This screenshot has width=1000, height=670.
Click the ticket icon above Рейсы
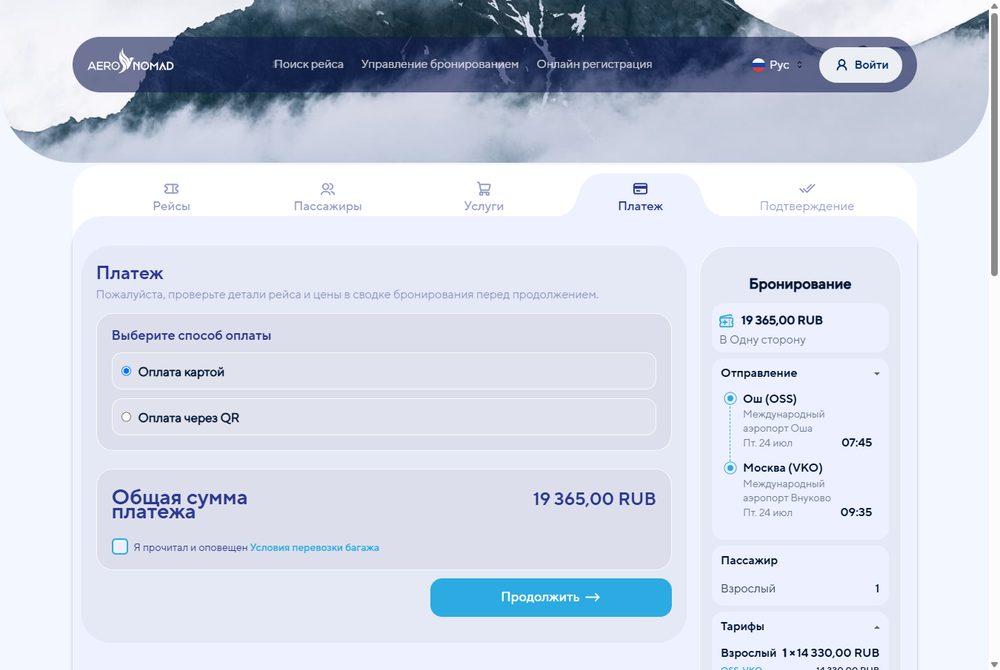point(172,188)
